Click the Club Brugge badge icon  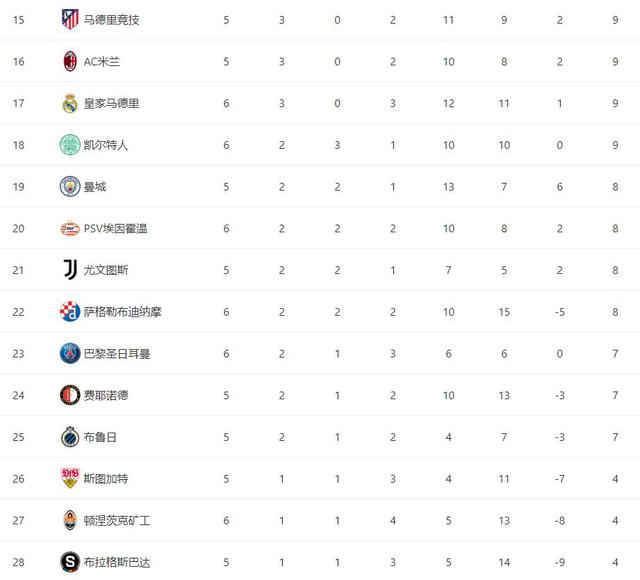coord(69,437)
